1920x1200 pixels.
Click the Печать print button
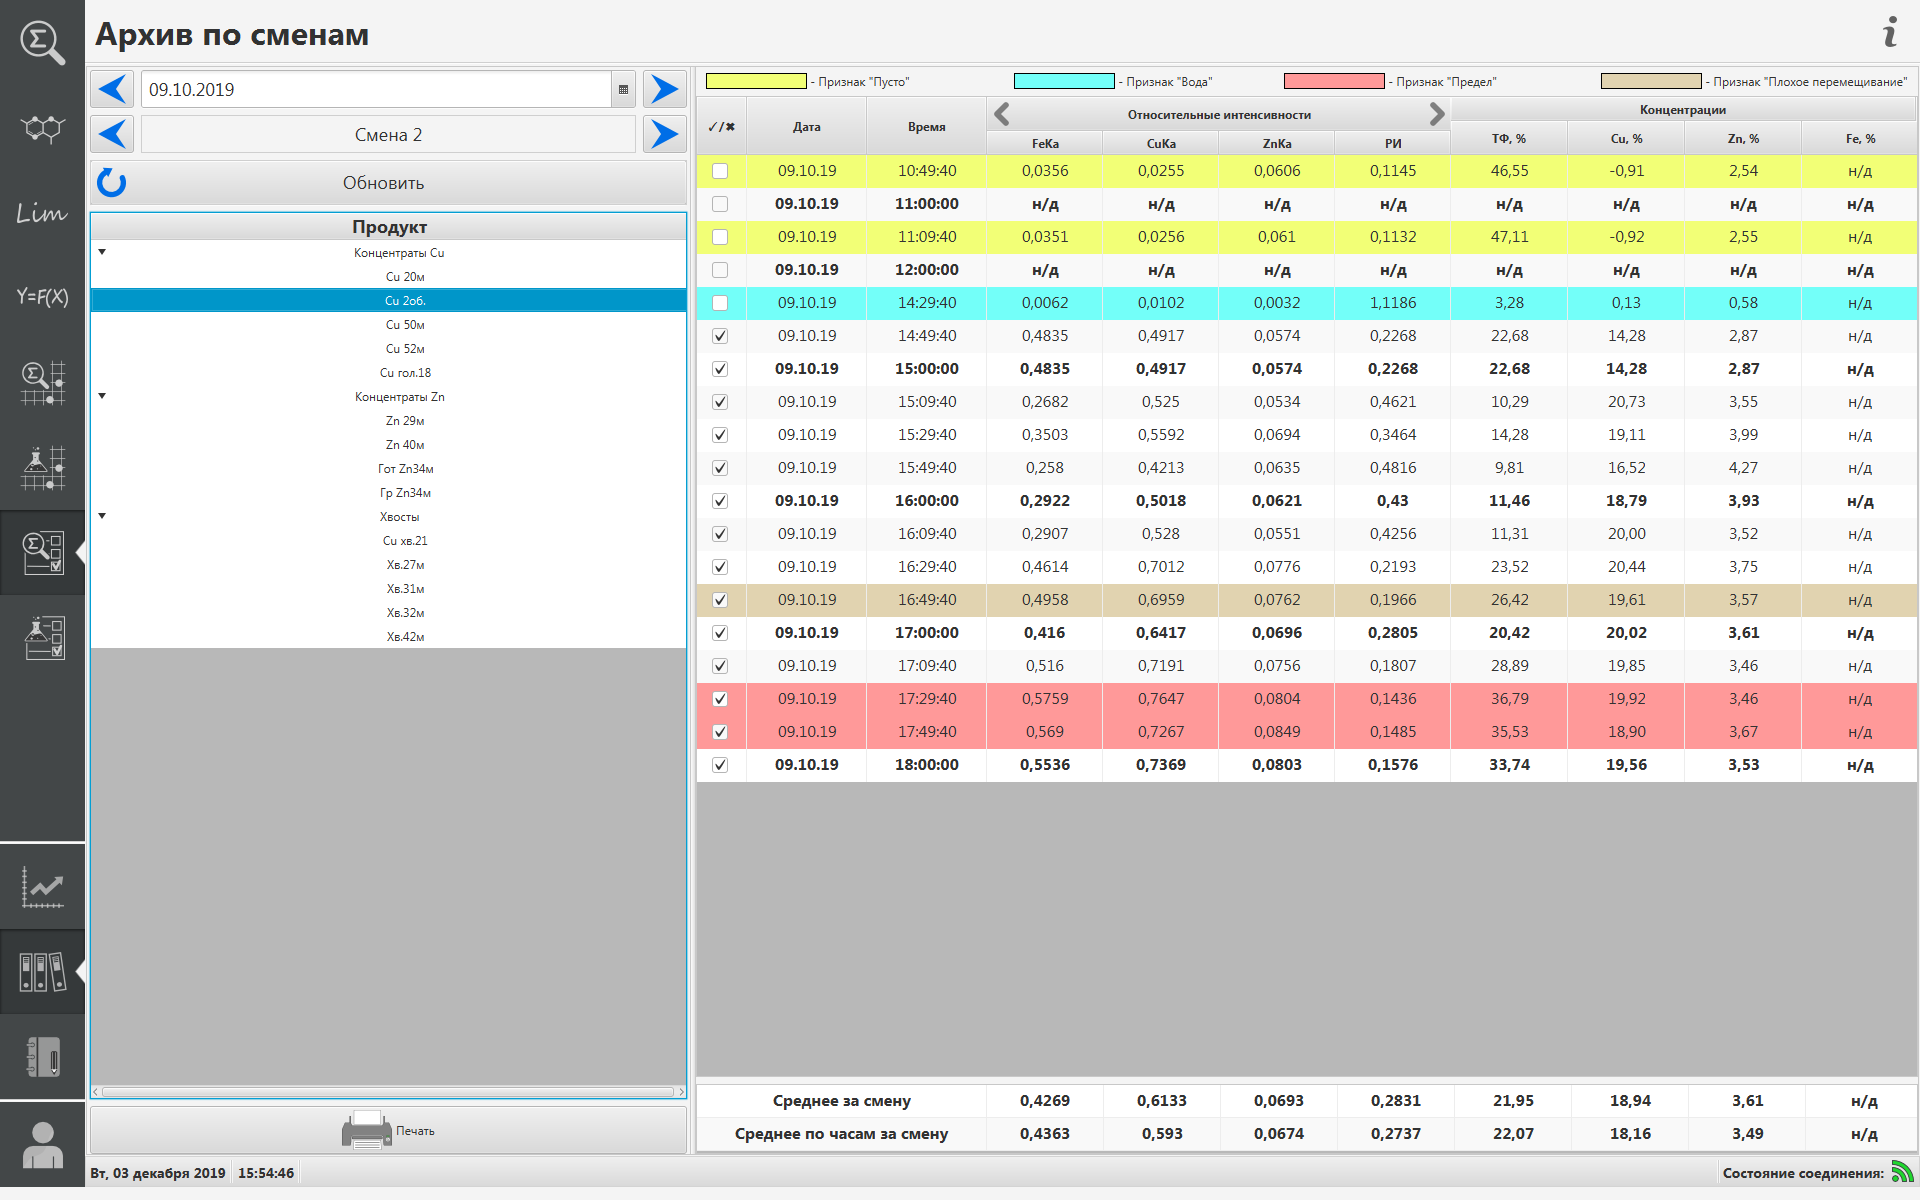[388, 1131]
